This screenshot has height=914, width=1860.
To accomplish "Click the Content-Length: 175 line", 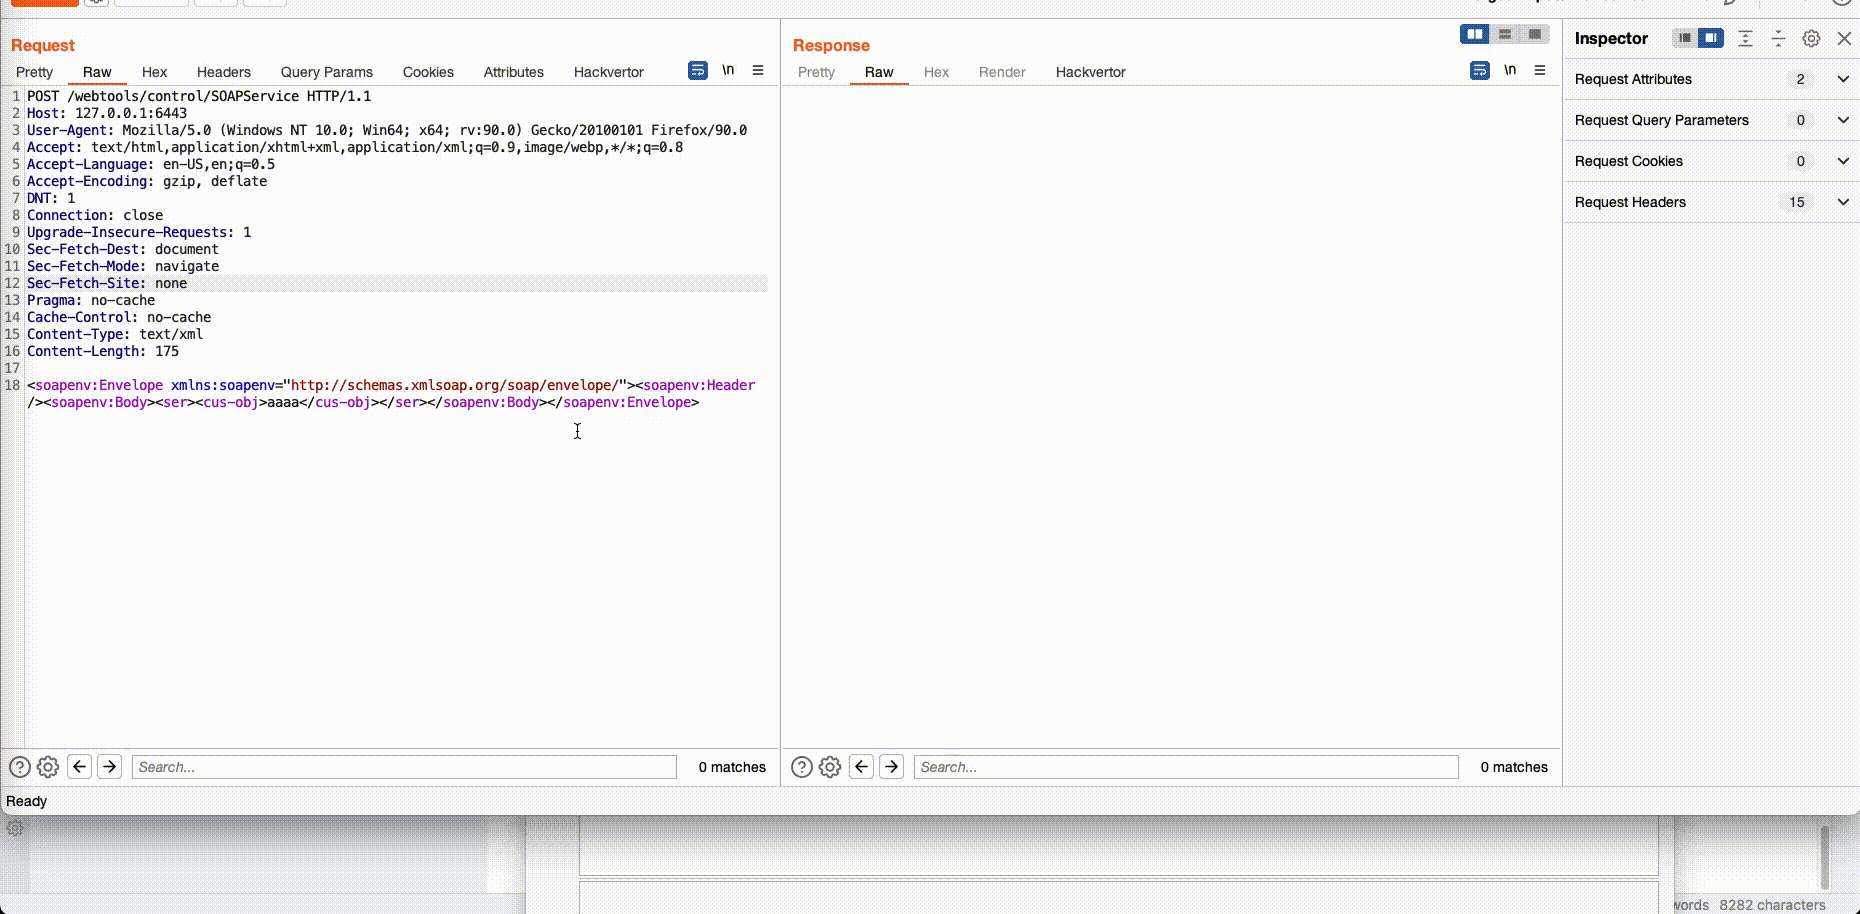I will point(103,351).
